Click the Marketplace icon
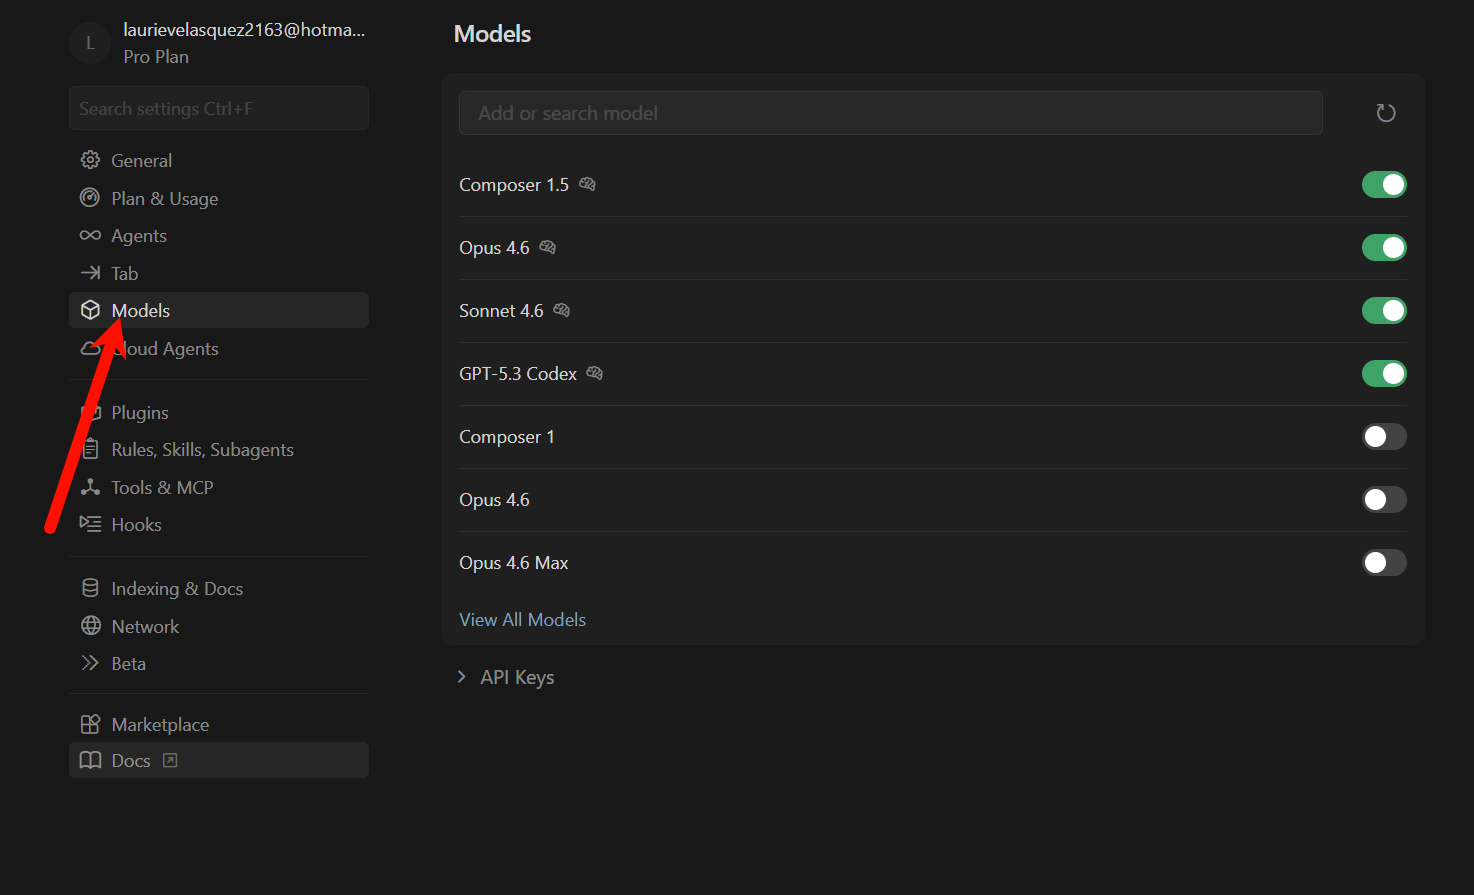 [x=90, y=724]
